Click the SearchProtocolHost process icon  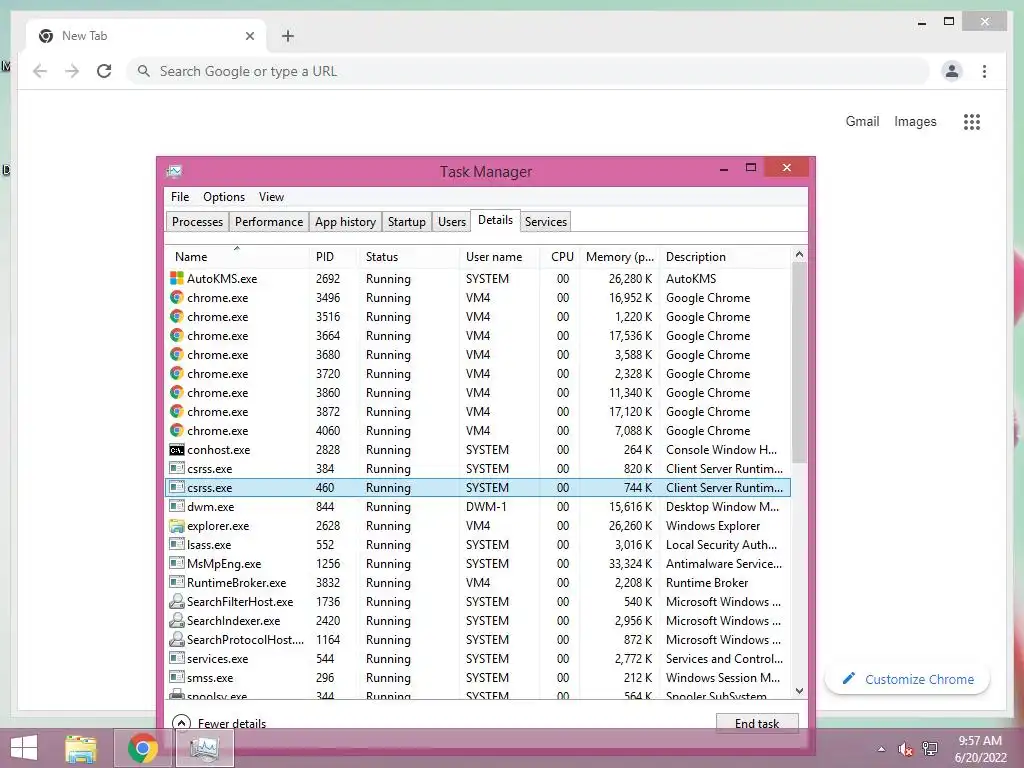[176, 639]
